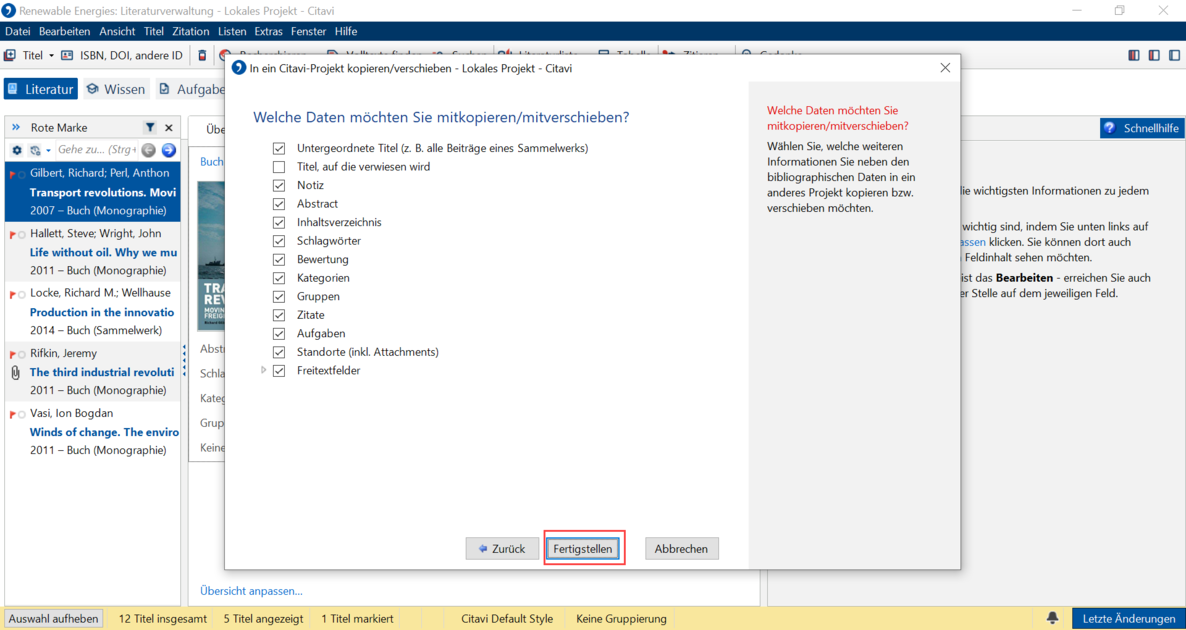Viewport: 1186px width, 630px height.
Task: Open the Zitation menu
Action: tap(191, 31)
